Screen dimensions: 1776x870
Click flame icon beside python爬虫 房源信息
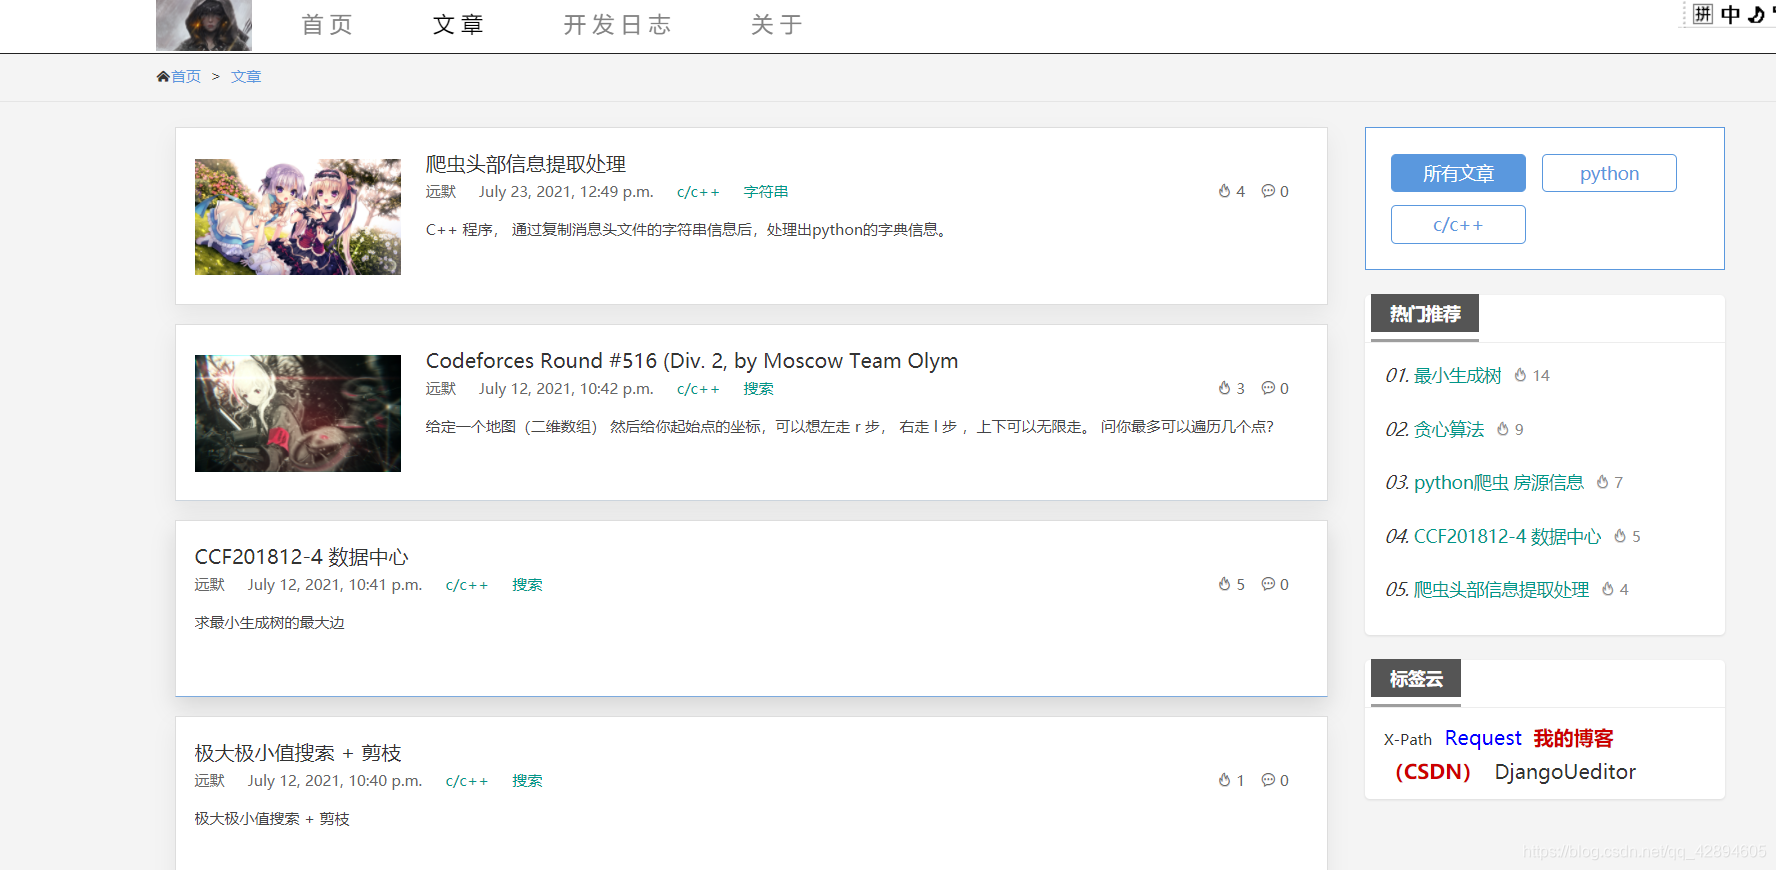tap(1603, 482)
